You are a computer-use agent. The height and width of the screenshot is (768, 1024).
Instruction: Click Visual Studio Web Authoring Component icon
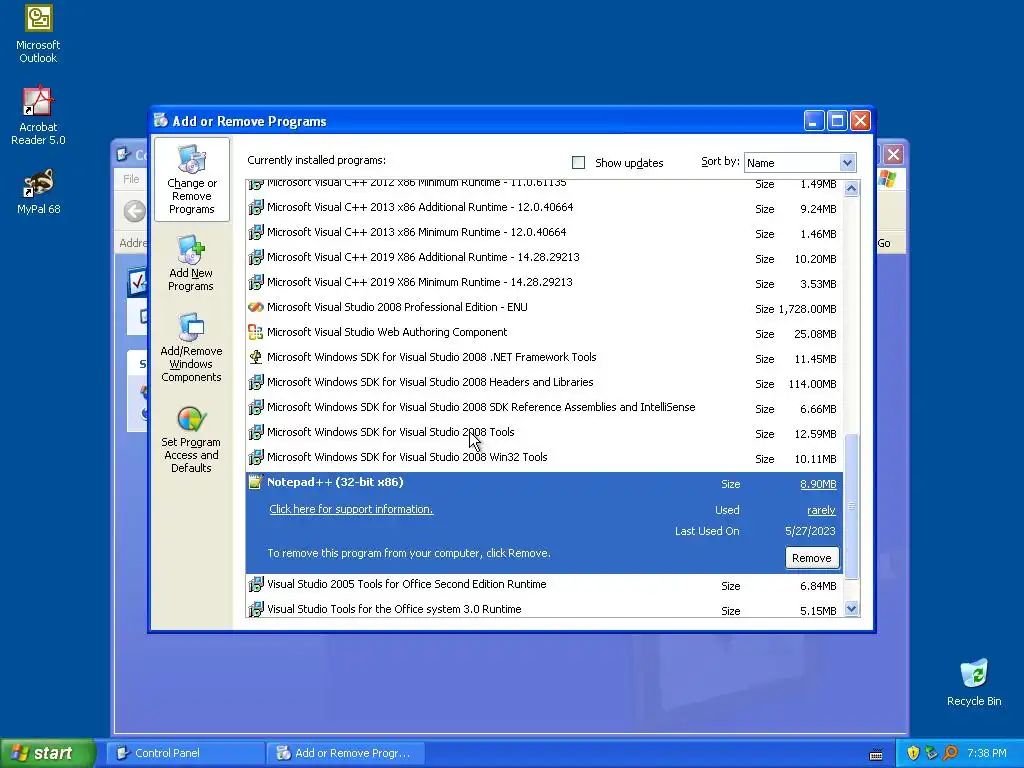(x=256, y=332)
